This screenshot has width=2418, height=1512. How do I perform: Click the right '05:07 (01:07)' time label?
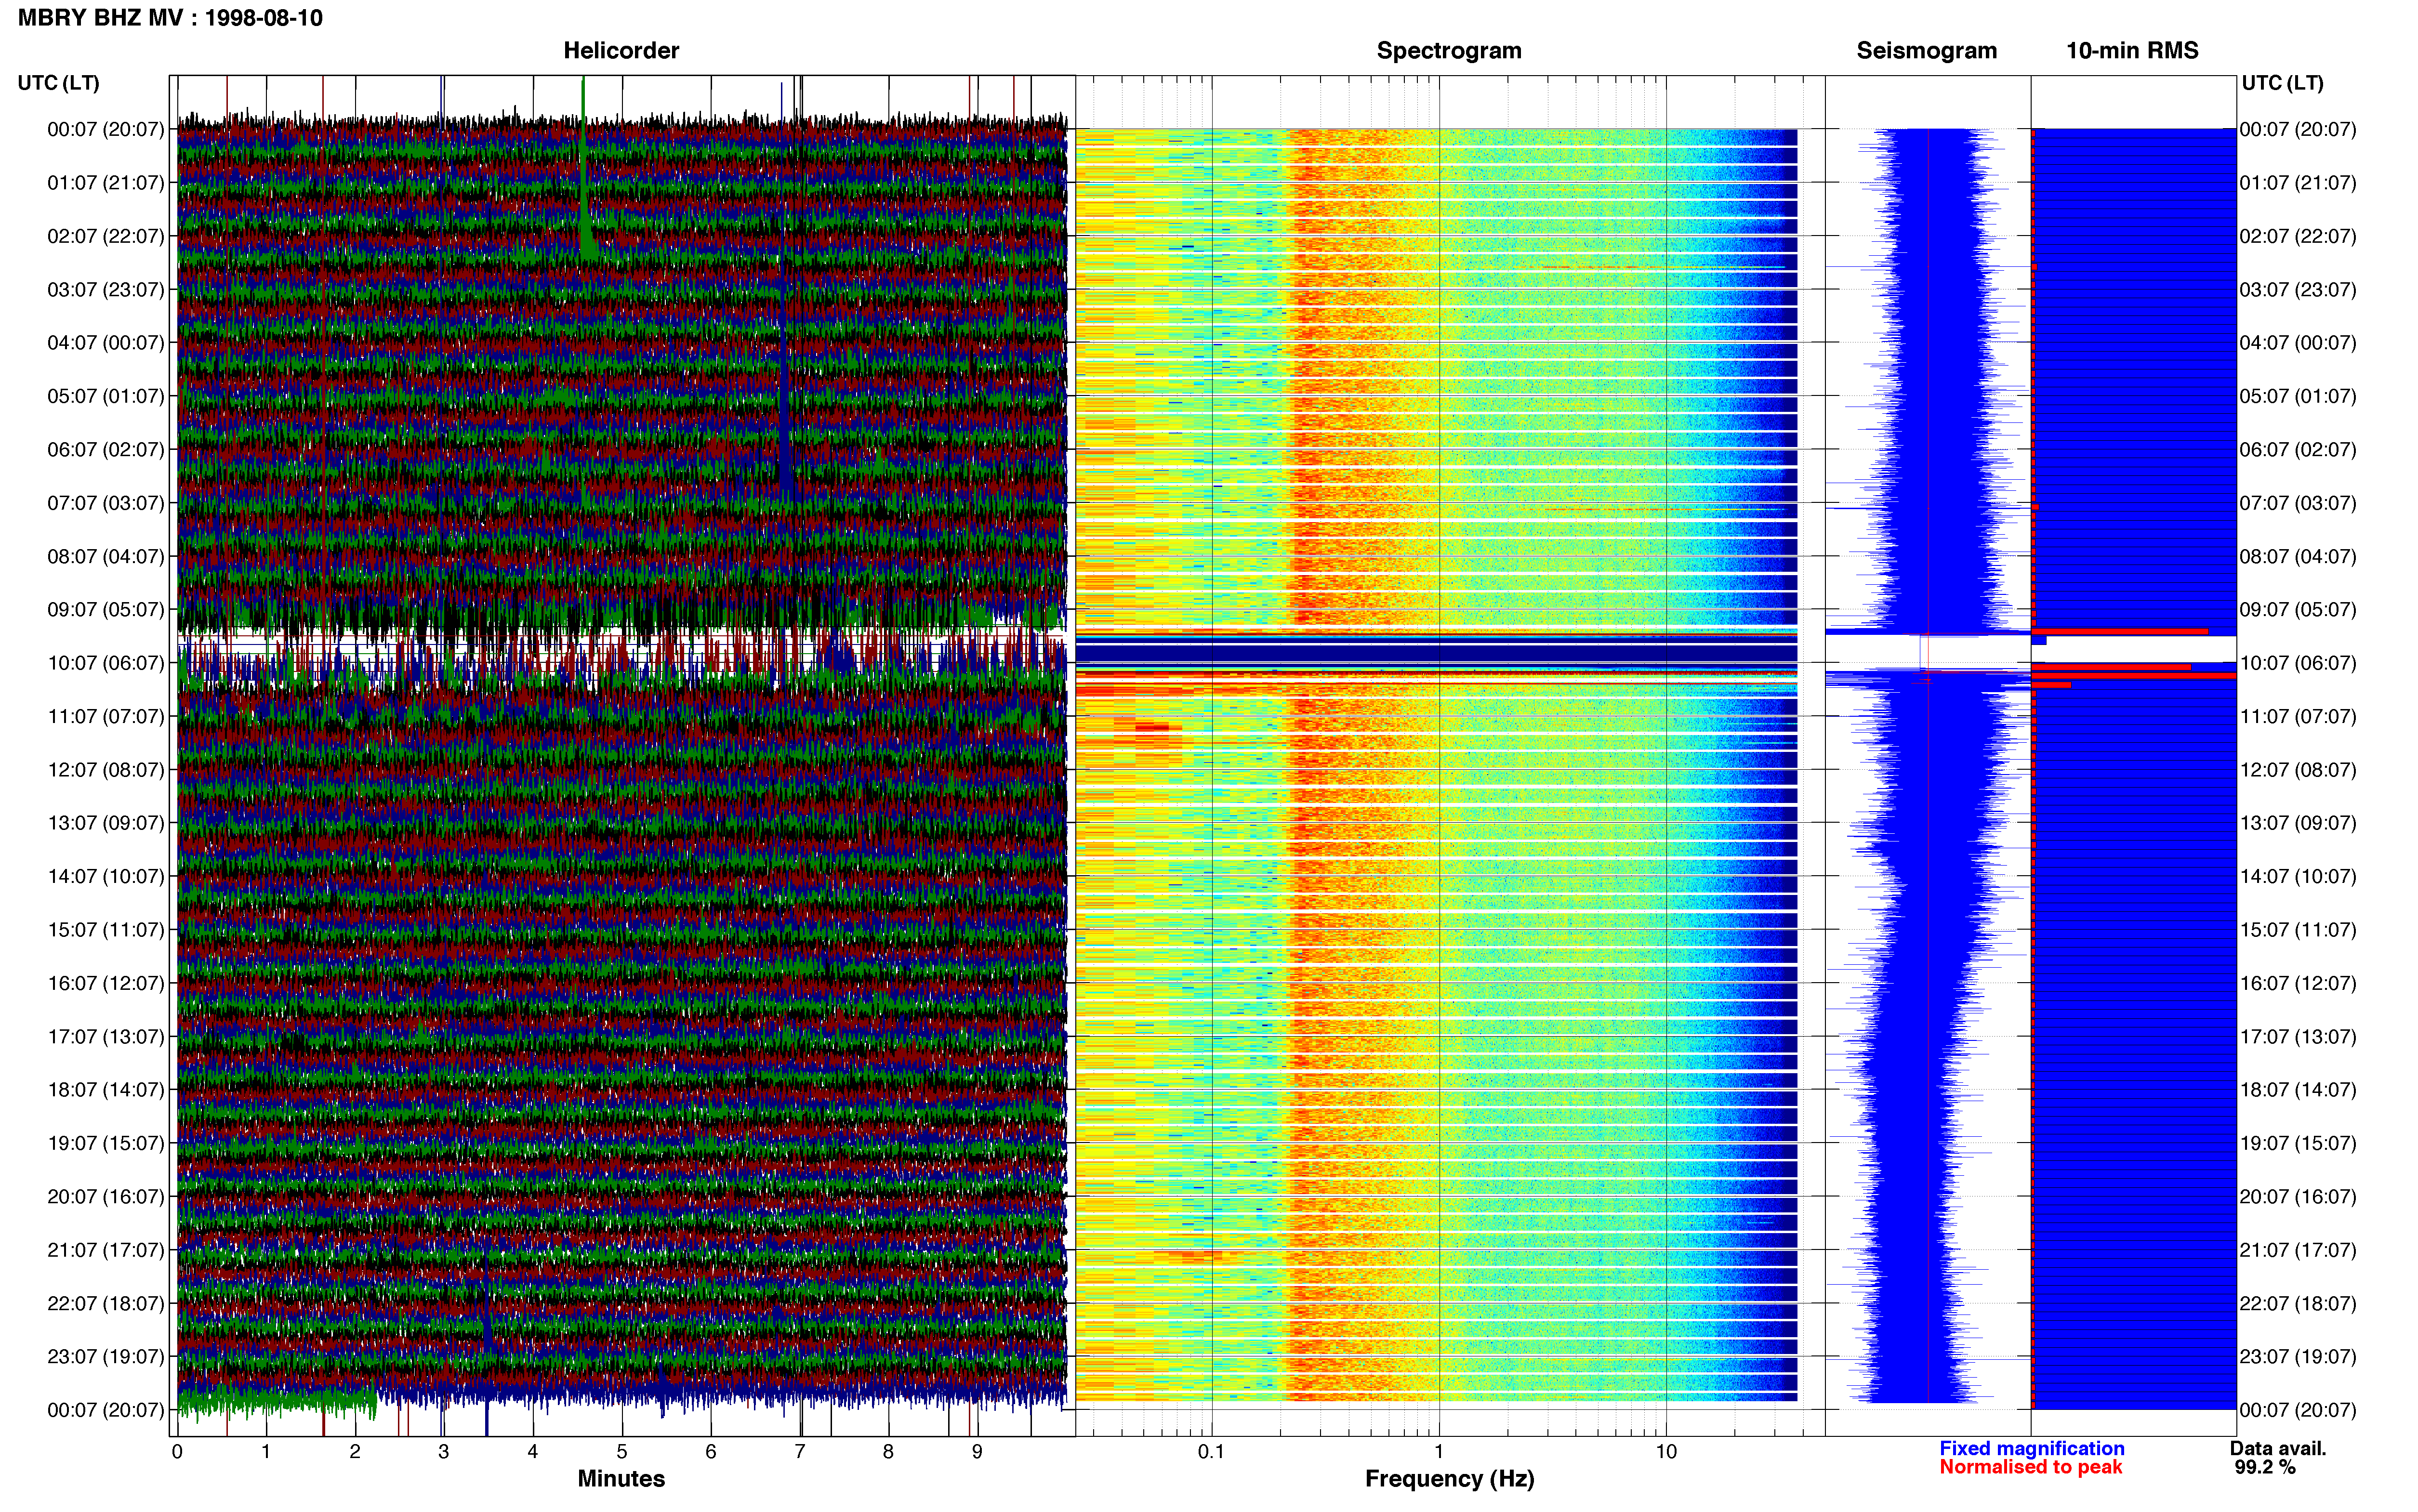(2298, 396)
